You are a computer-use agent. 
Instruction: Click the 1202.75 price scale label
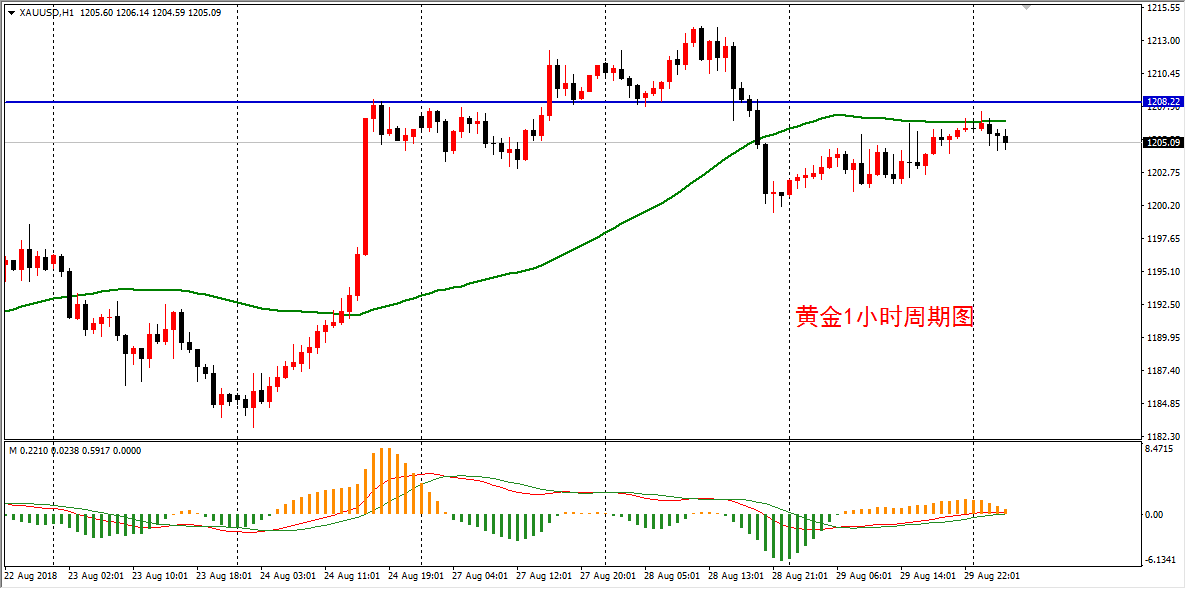(x=1162, y=173)
